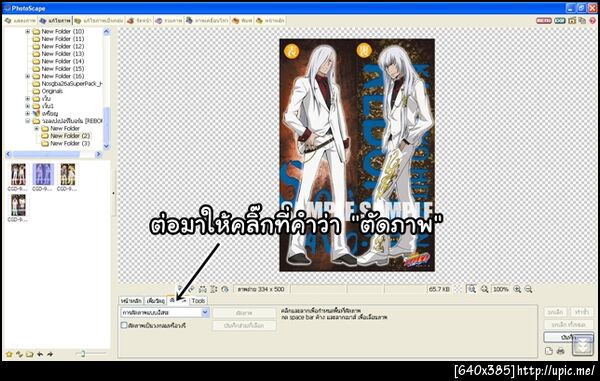The width and height of the screenshot is (600, 381).
Task: Click the refresh icon beside the star
Action: coord(19,354)
